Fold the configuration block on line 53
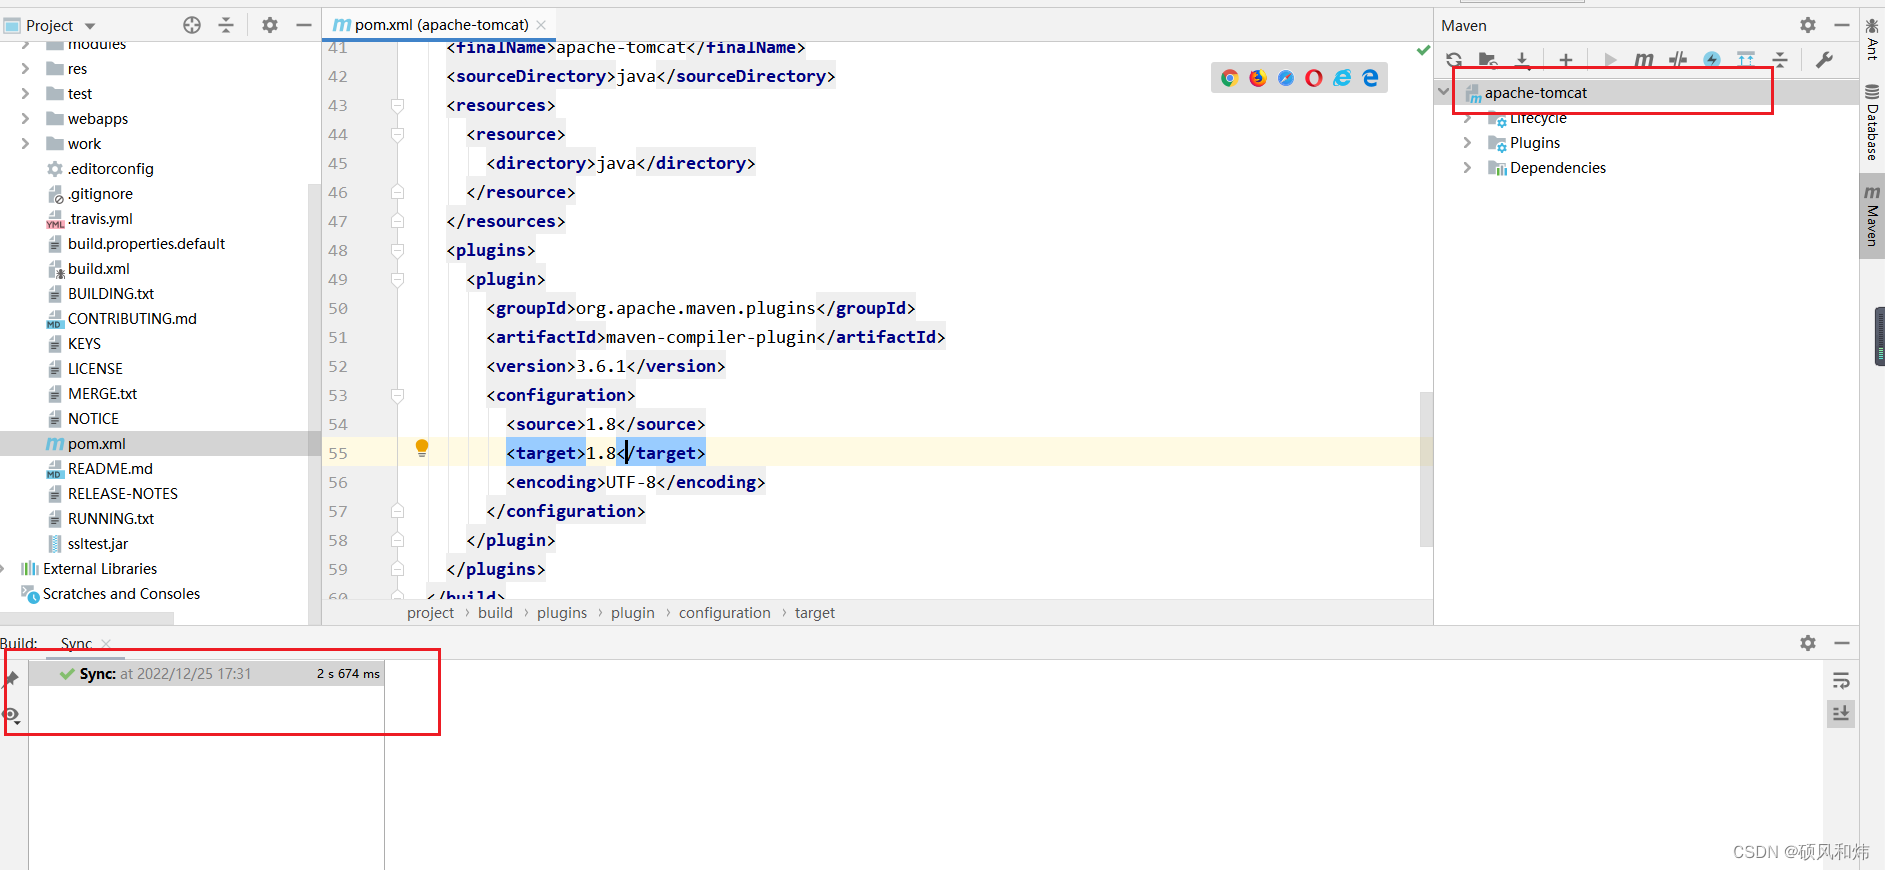Screen dimensions: 1885x870 click(397, 396)
